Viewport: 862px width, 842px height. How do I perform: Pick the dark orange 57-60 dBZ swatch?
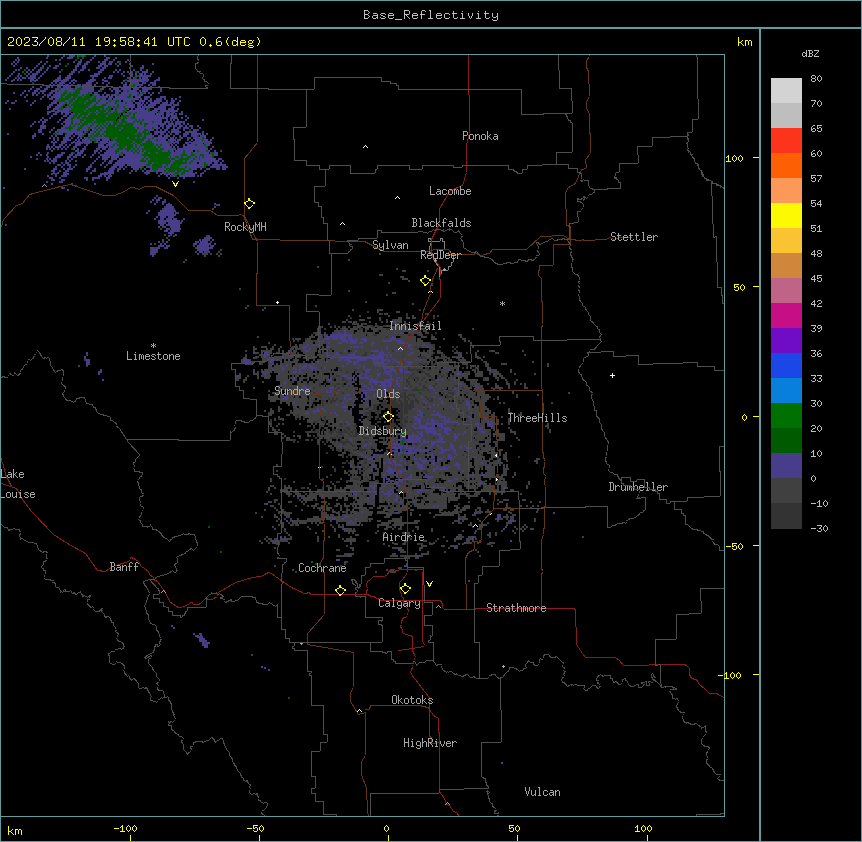coord(786,165)
